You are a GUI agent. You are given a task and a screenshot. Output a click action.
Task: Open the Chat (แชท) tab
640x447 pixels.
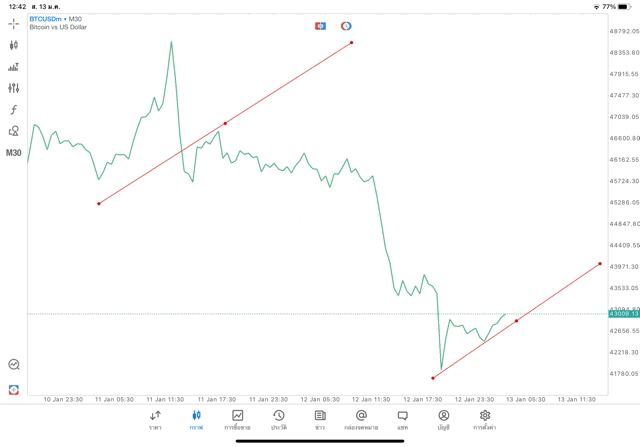402,419
